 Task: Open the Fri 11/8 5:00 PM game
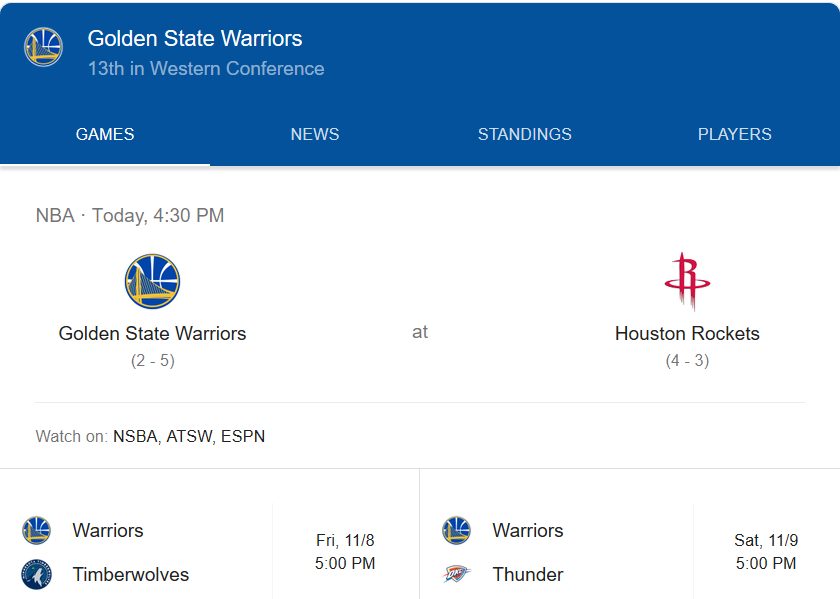click(345, 552)
